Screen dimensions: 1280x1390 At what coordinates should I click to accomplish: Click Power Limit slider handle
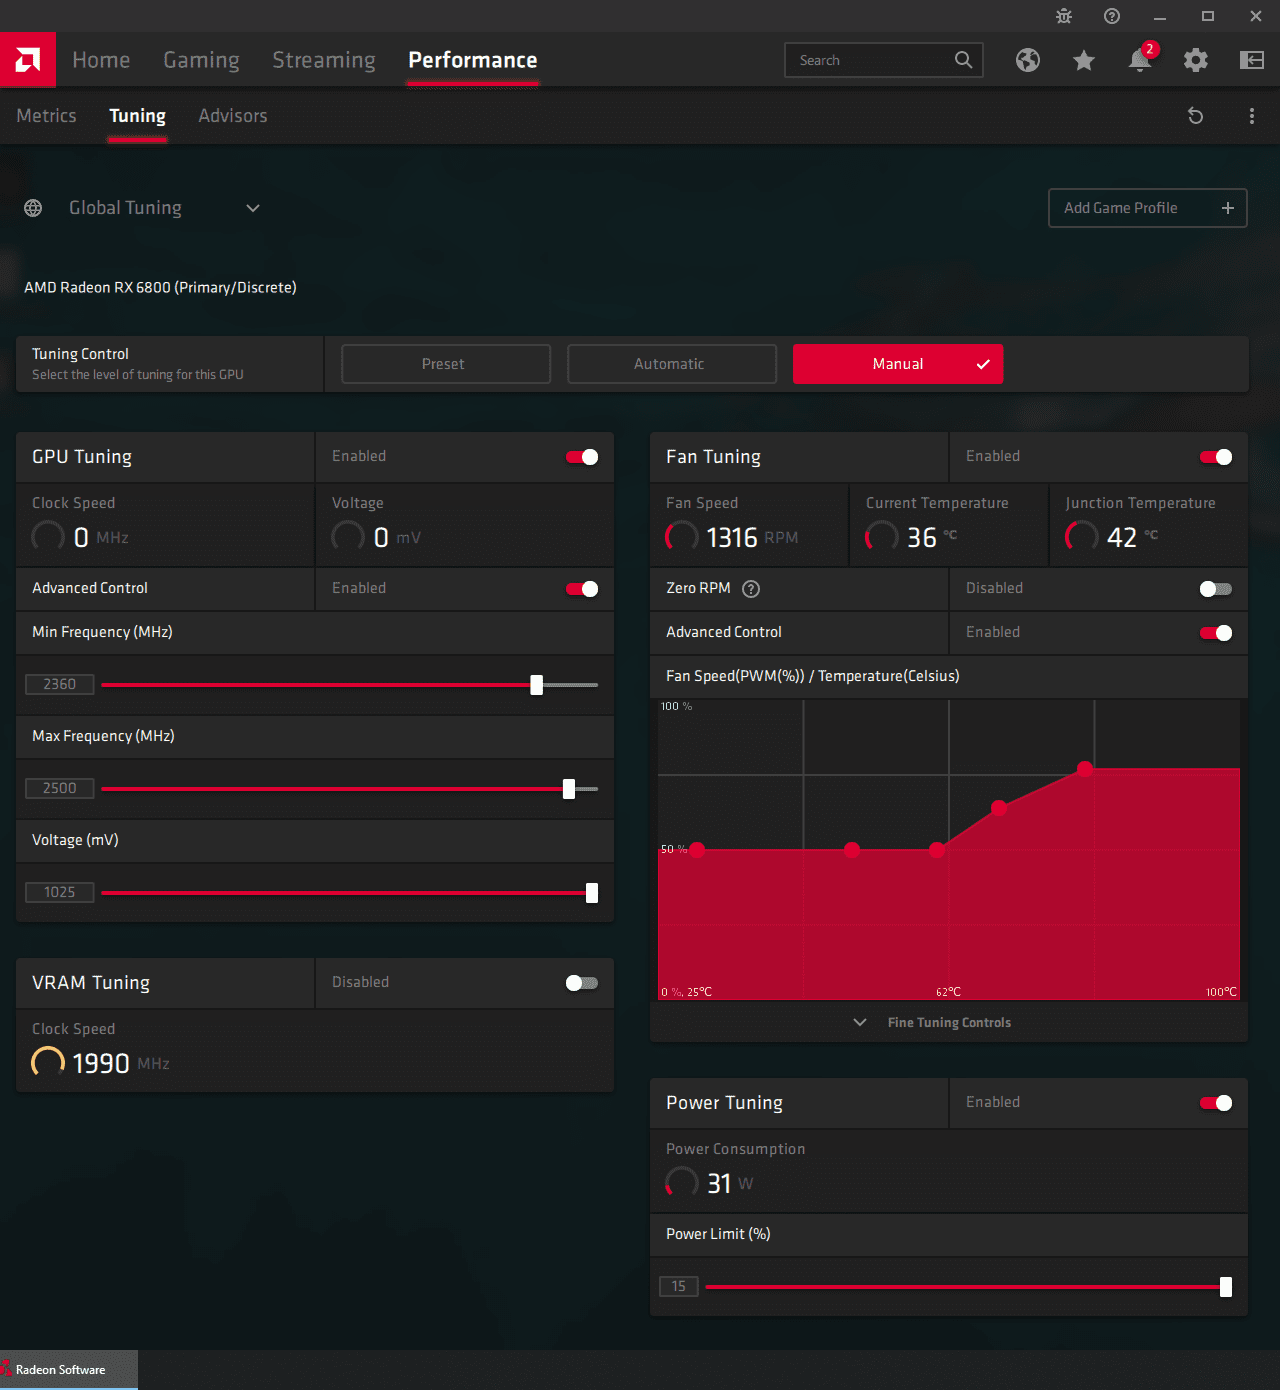pos(1226,1287)
